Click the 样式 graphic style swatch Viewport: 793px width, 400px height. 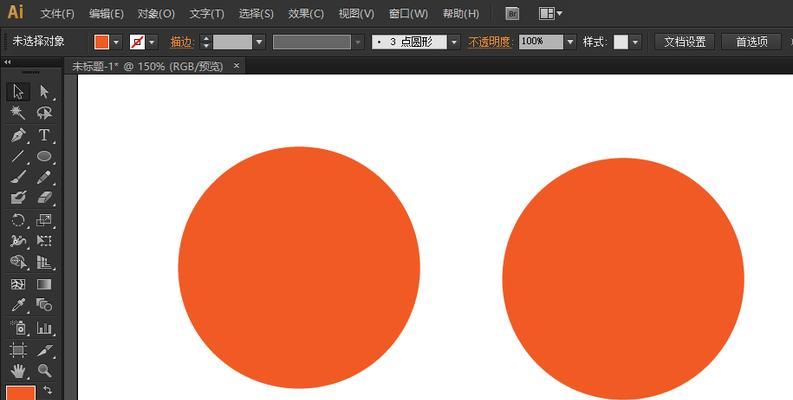pyautogui.click(x=621, y=42)
